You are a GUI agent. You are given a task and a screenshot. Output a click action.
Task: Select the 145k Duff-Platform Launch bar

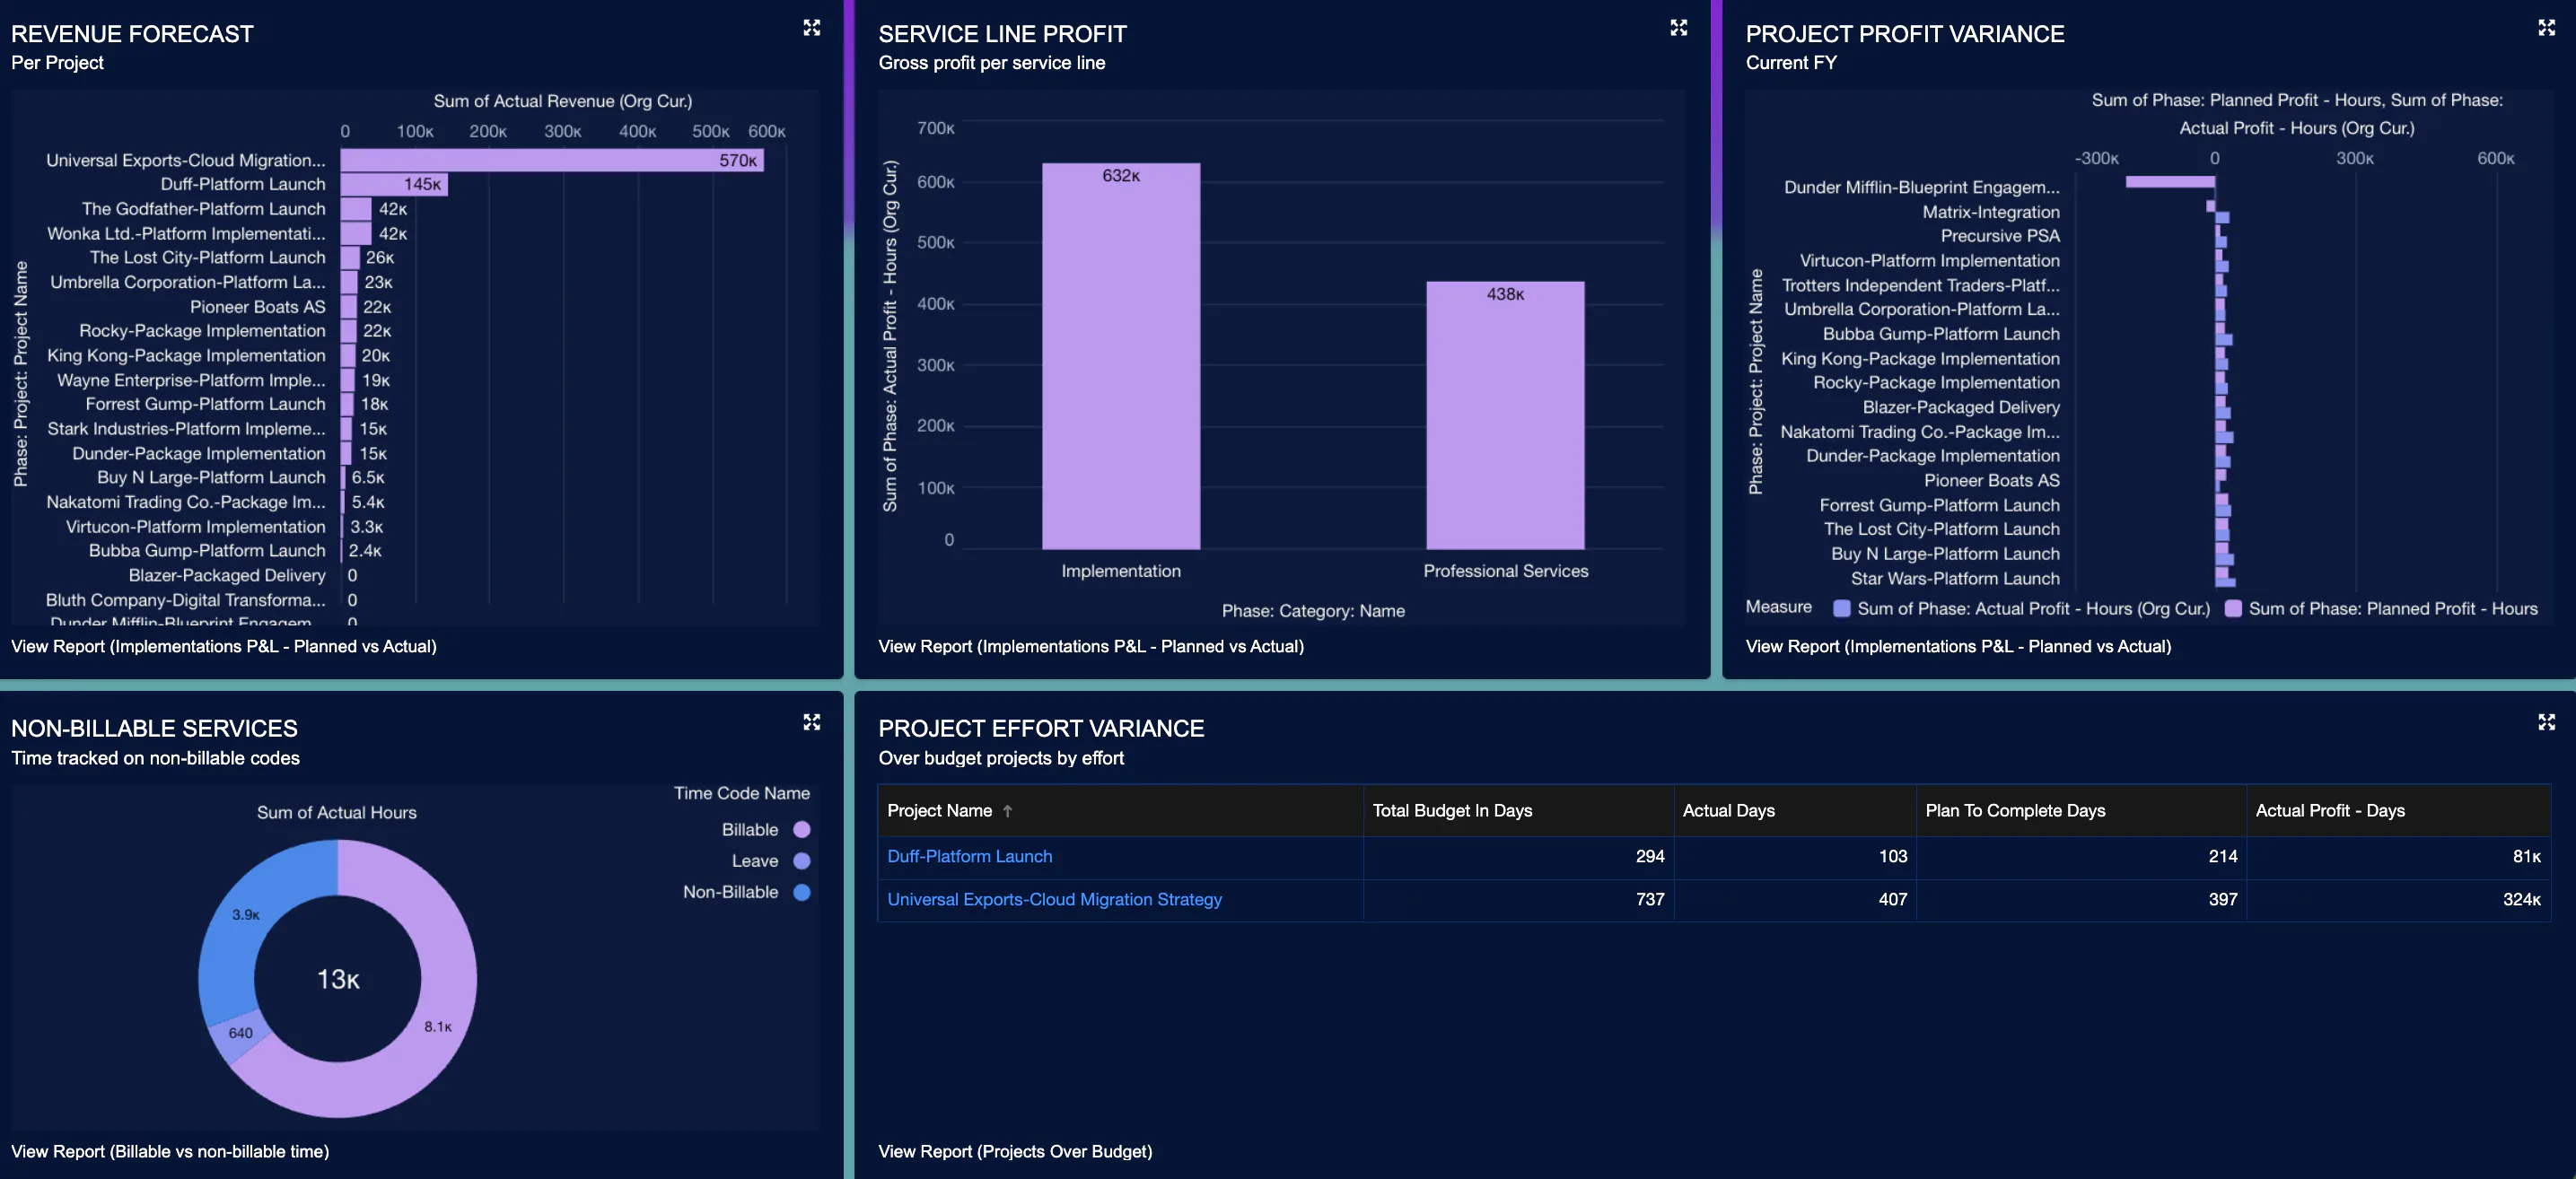[394, 184]
